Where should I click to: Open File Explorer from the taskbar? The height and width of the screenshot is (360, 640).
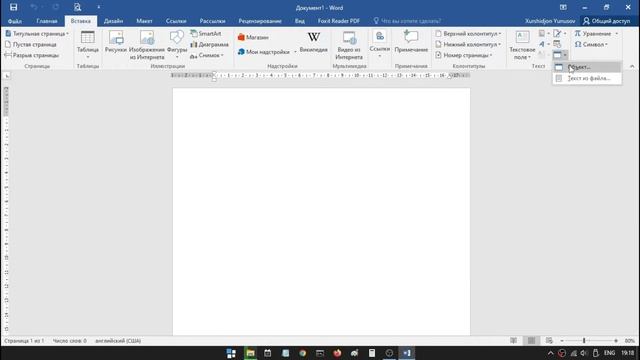[250, 353]
